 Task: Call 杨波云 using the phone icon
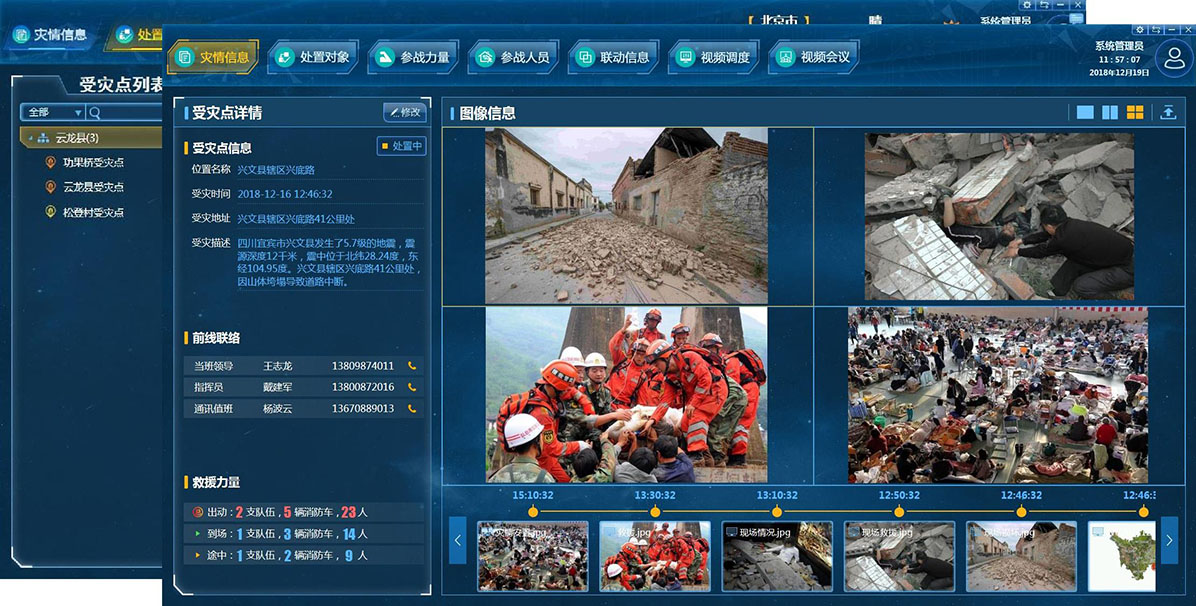click(x=412, y=409)
